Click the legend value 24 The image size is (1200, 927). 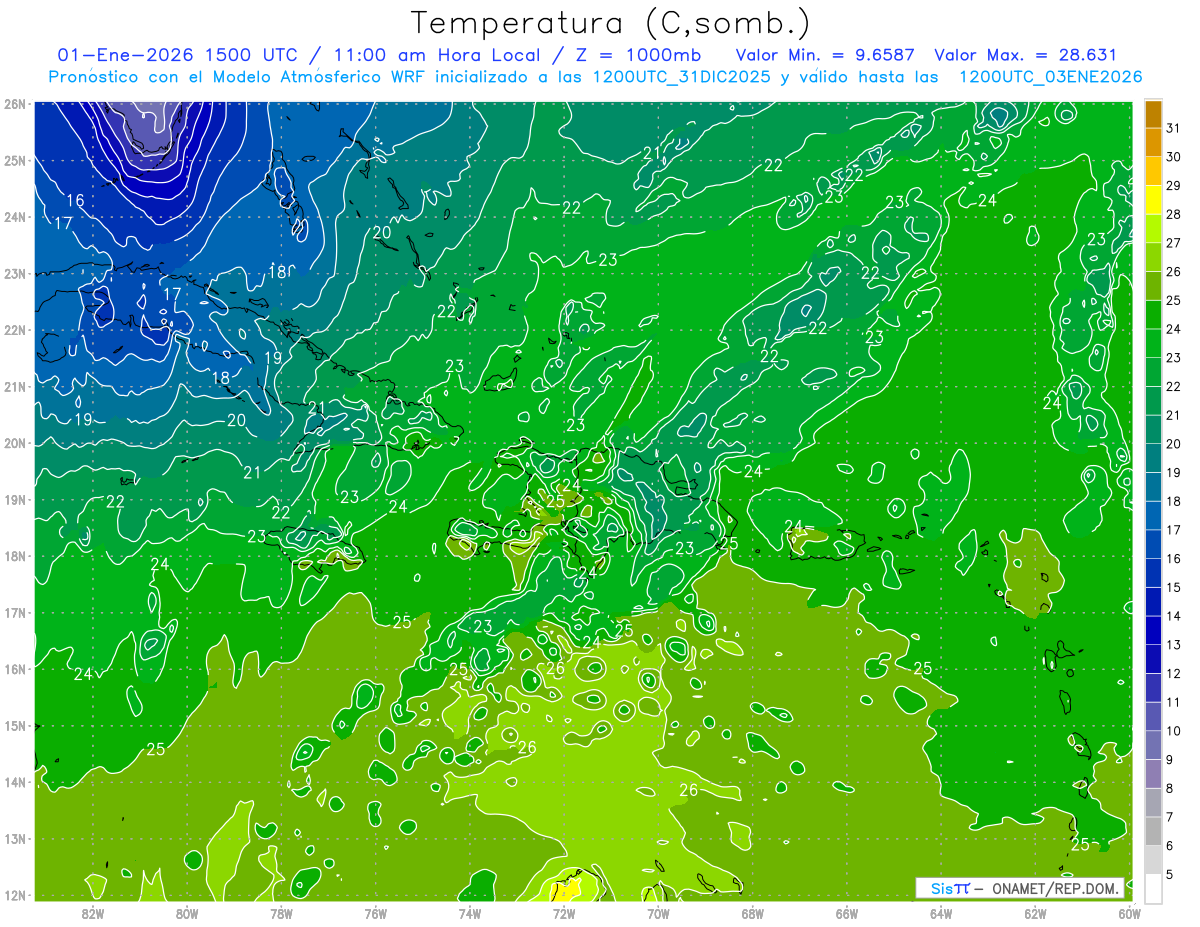[1174, 329]
